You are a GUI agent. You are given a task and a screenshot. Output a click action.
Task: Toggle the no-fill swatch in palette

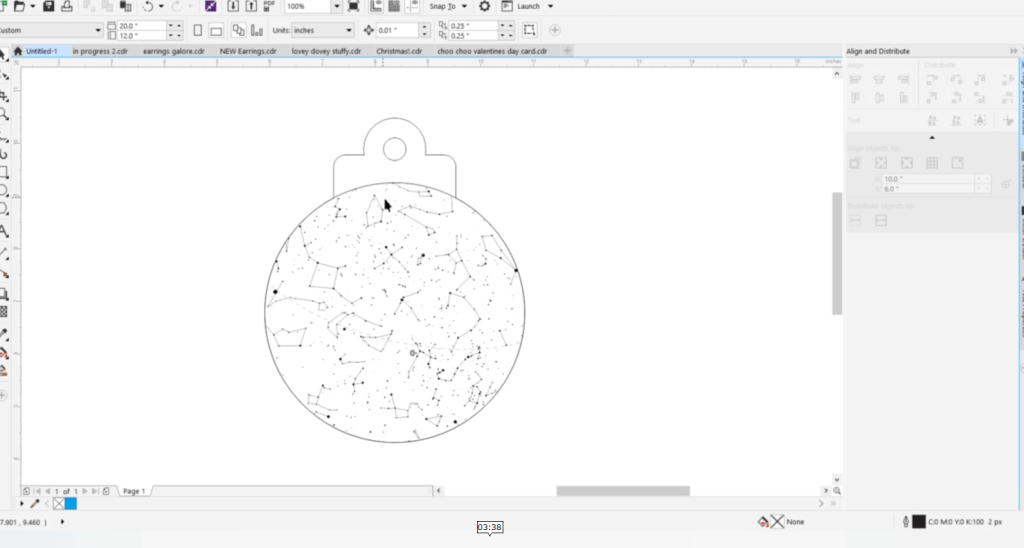tap(59, 504)
